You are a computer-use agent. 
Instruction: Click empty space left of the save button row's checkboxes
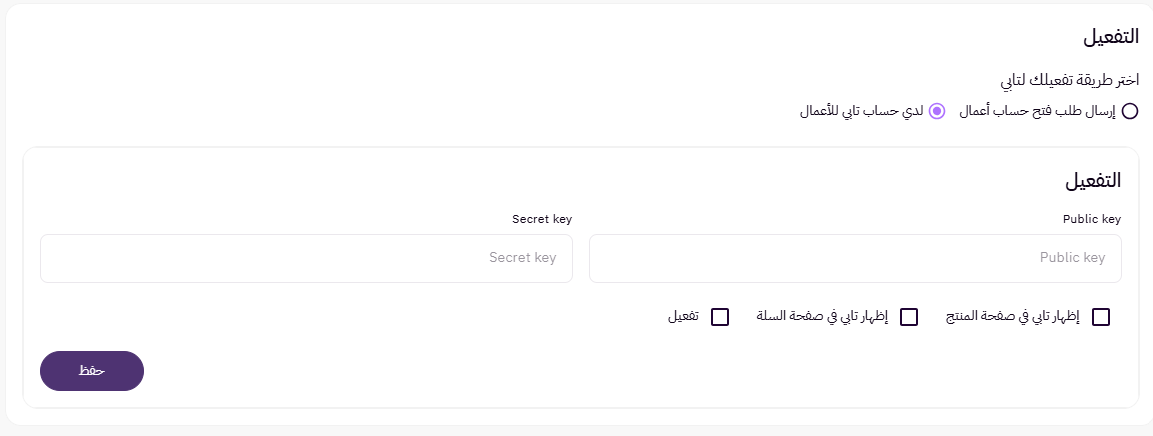pos(350,317)
